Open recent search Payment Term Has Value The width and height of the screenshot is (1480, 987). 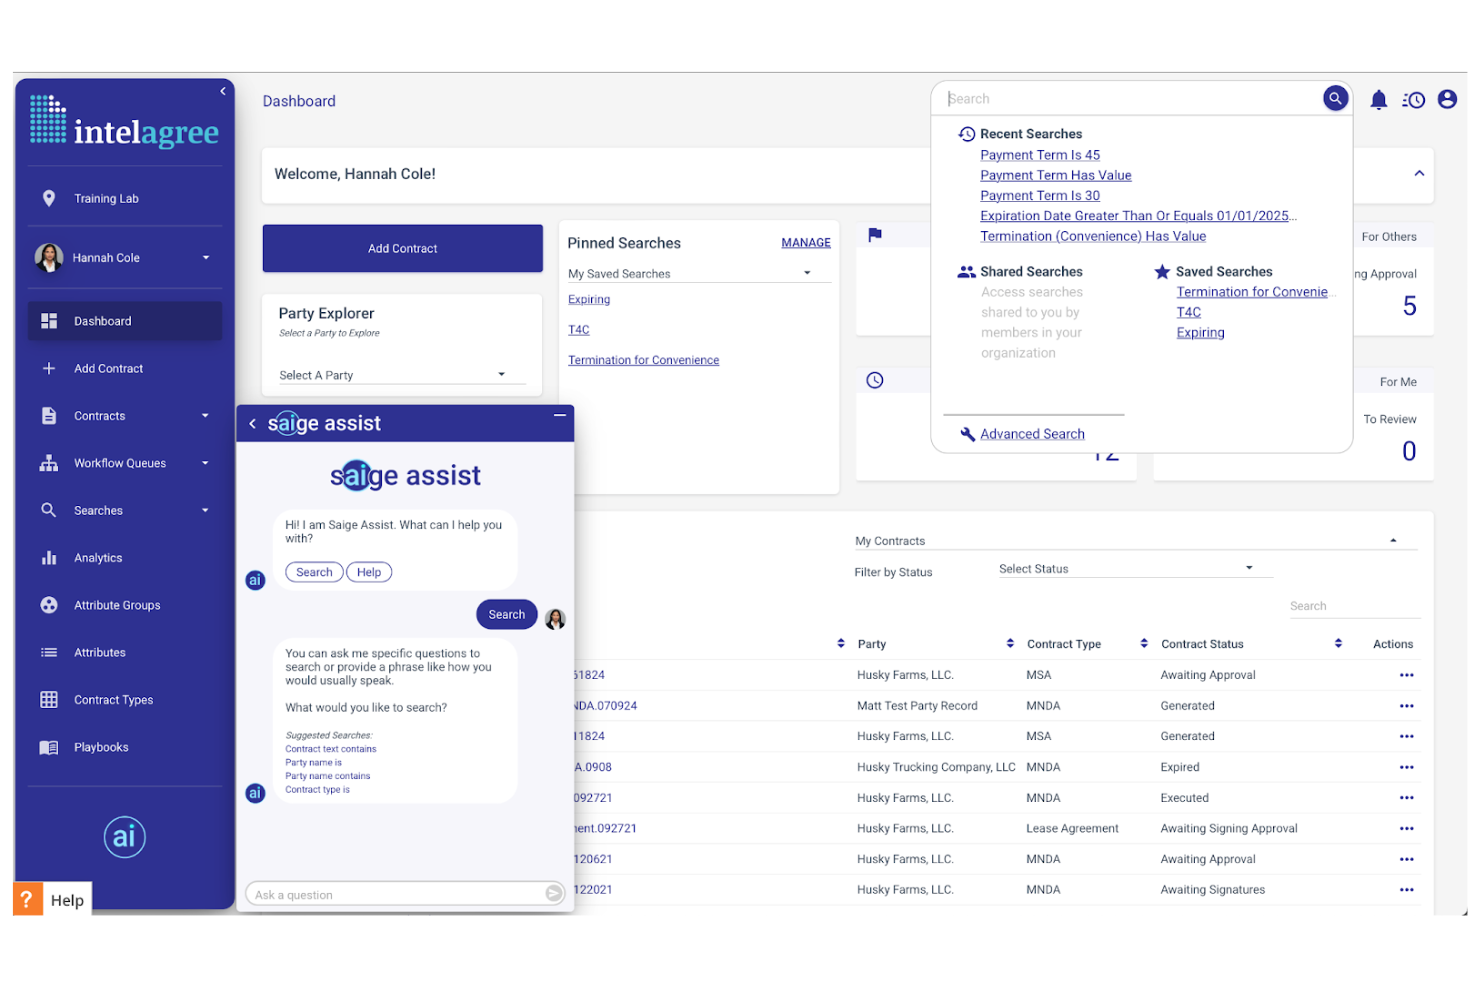(x=1056, y=175)
